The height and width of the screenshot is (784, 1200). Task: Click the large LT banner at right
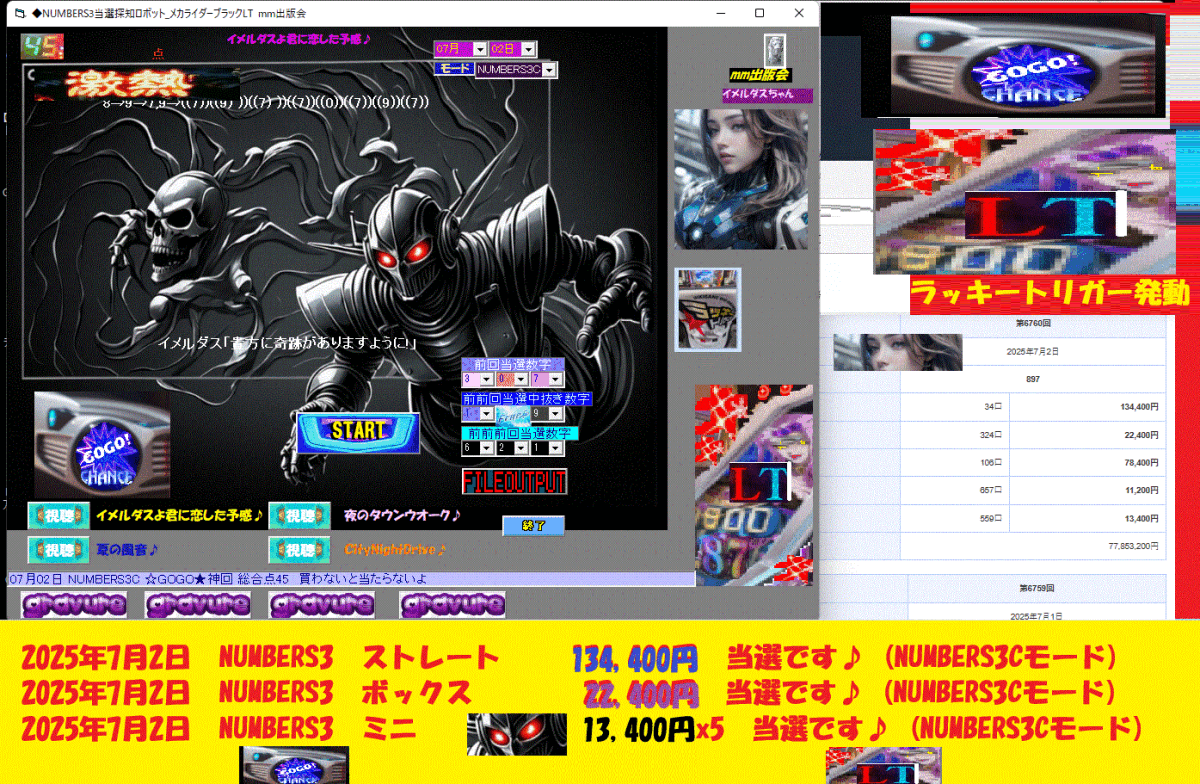point(1023,202)
